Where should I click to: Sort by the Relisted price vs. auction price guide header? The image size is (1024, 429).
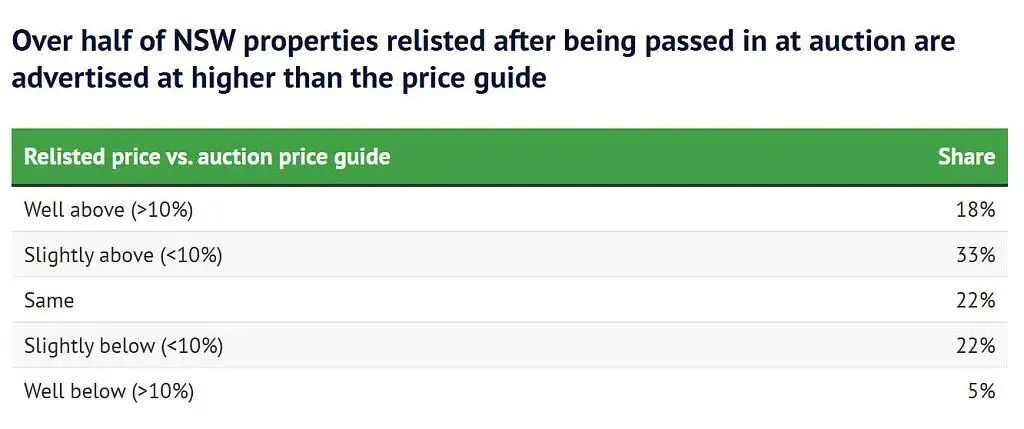[x=207, y=157]
